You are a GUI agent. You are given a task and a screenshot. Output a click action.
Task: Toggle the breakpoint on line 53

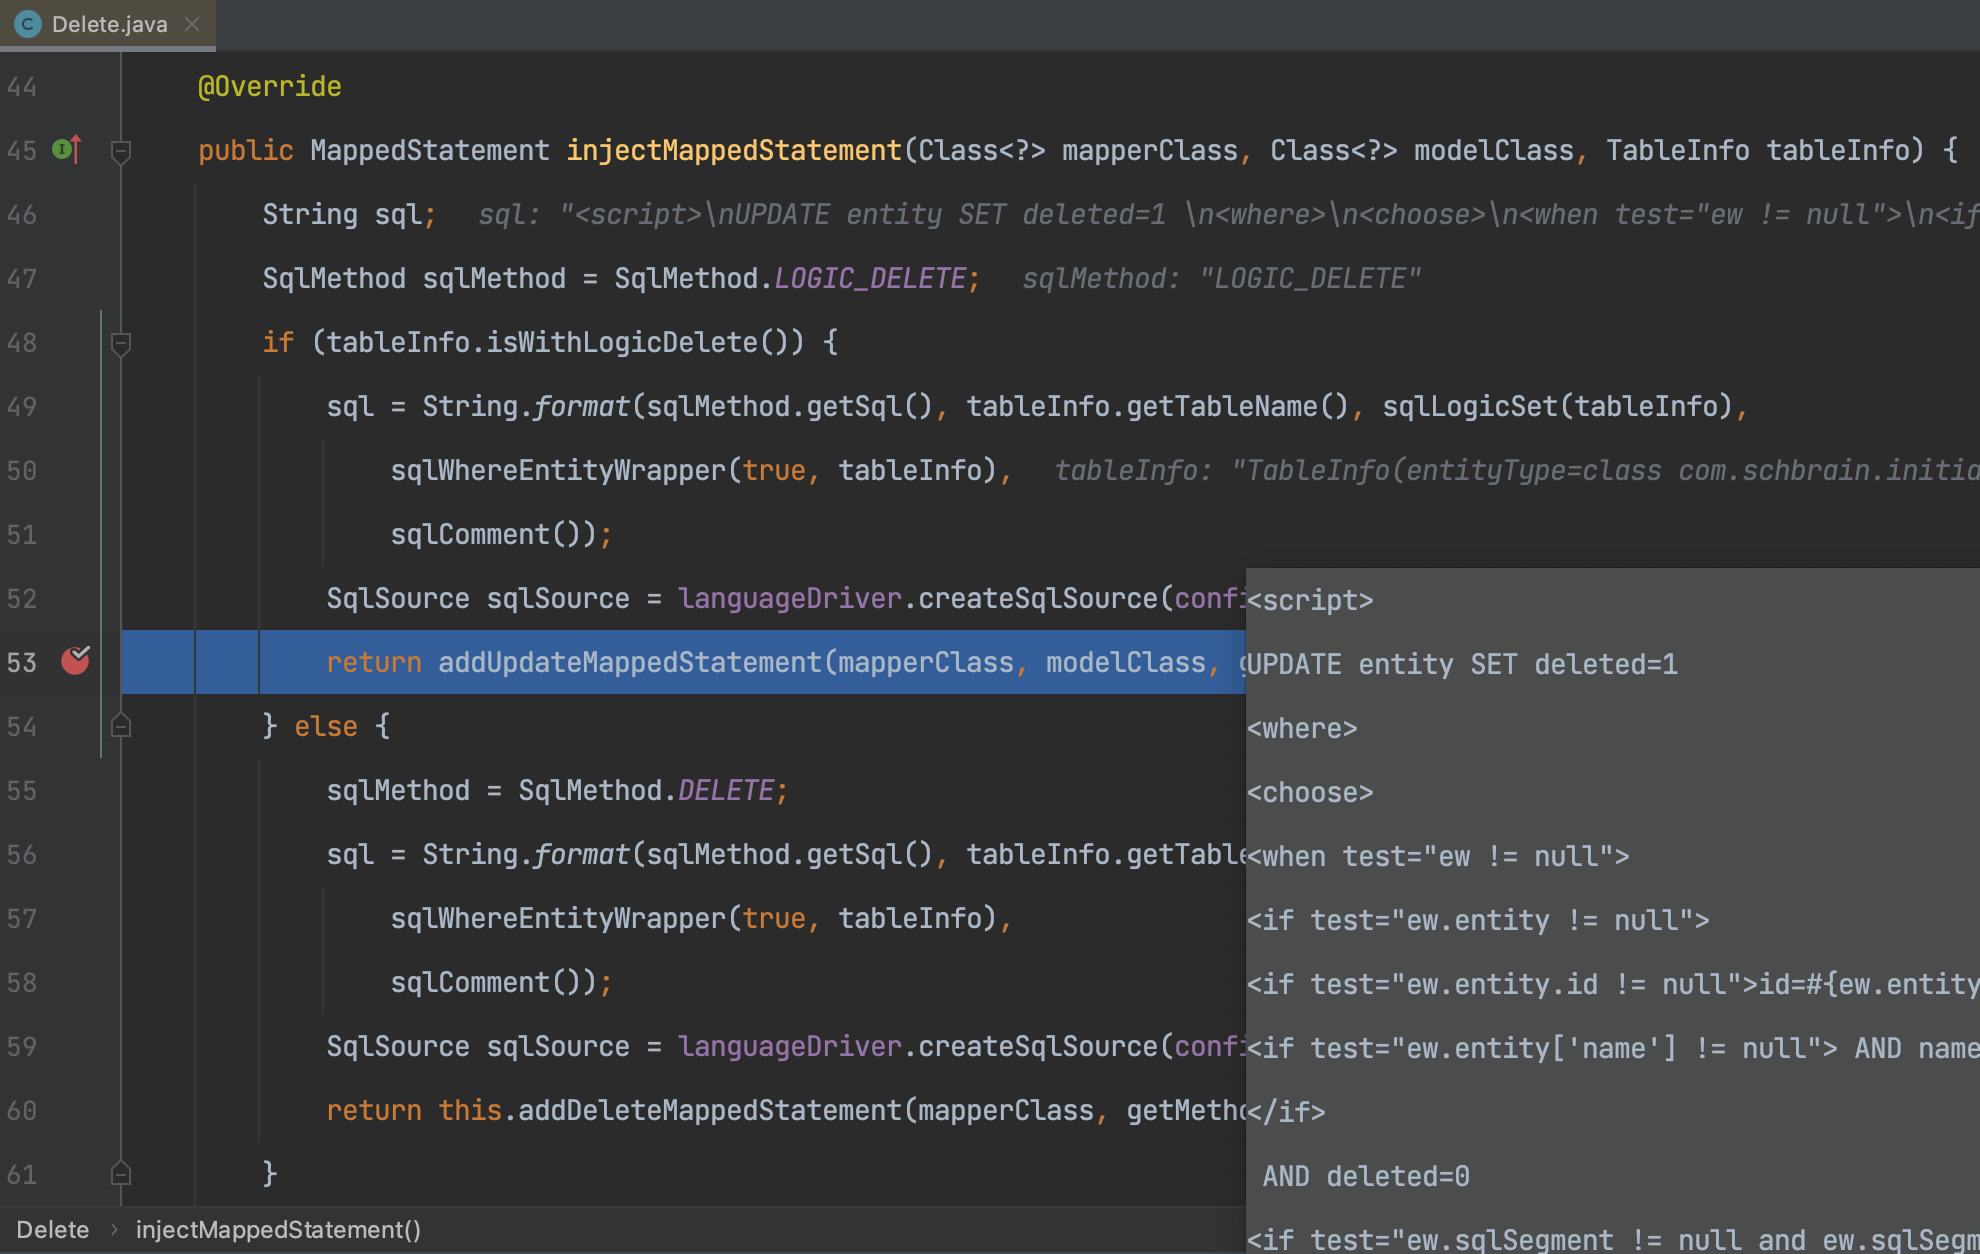tap(75, 661)
